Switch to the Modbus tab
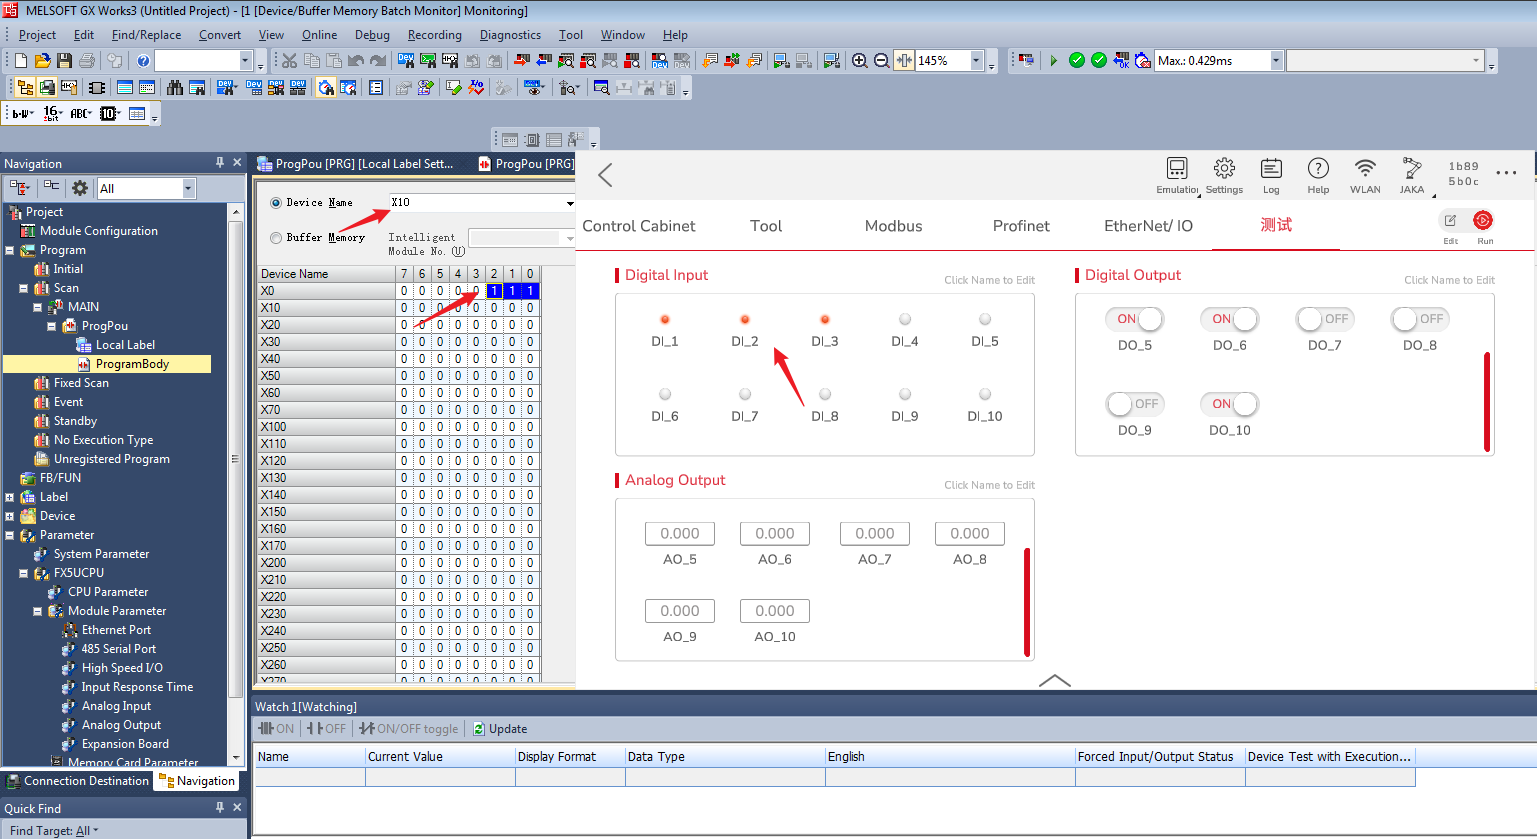This screenshot has width=1537, height=839. pos(893,226)
